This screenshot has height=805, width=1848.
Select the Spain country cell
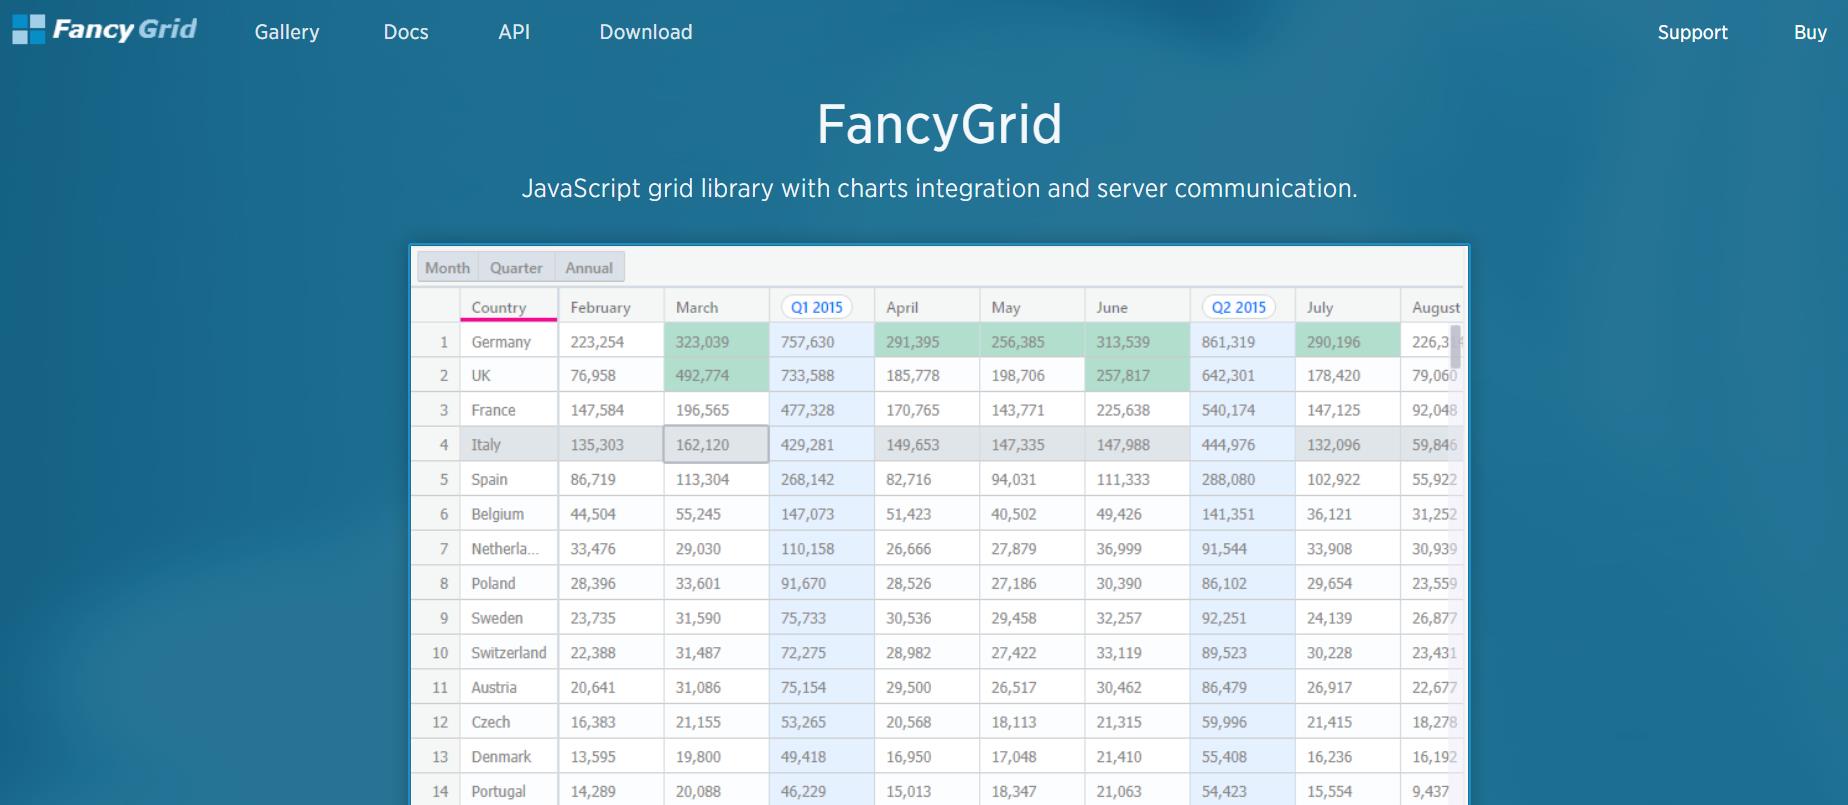click(x=508, y=479)
